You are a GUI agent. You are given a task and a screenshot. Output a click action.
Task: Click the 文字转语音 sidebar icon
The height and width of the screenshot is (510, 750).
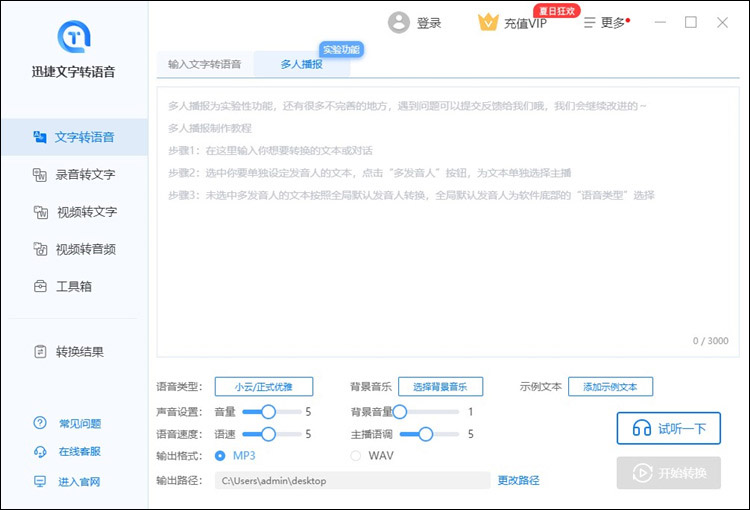point(40,137)
